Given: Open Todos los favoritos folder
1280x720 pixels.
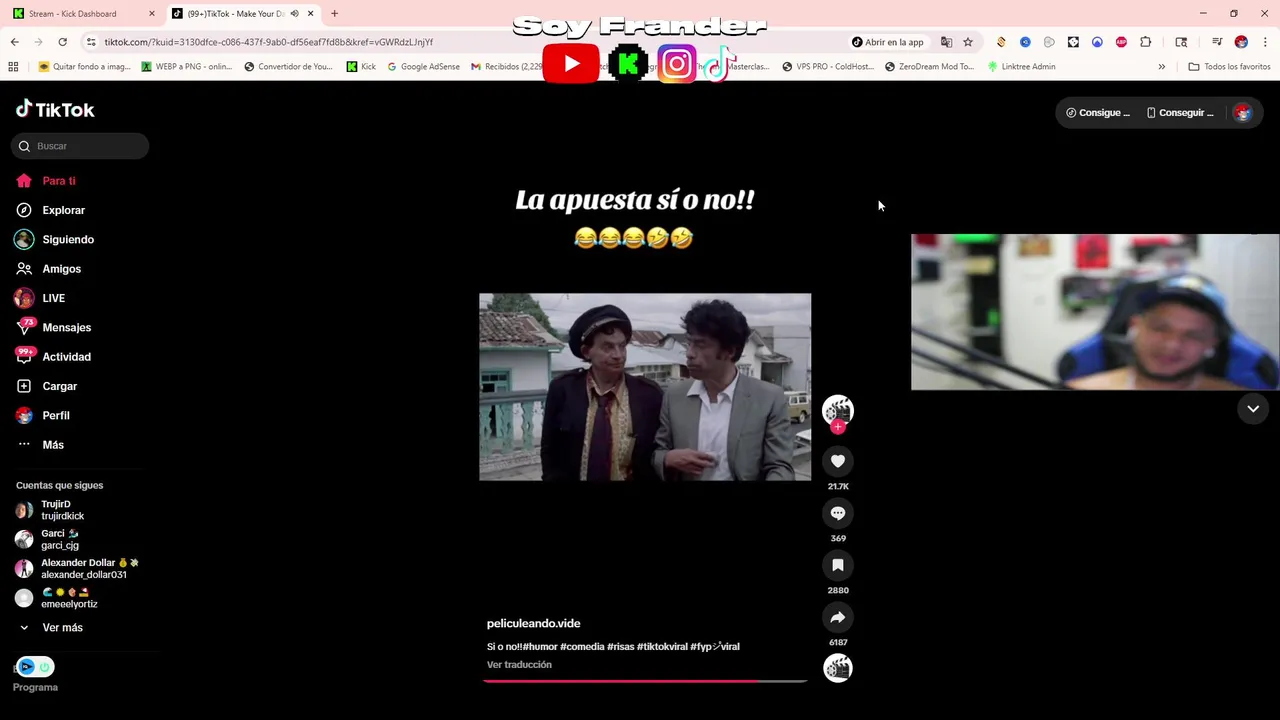Looking at the screenshot, I should click(x=1229, y=67).
